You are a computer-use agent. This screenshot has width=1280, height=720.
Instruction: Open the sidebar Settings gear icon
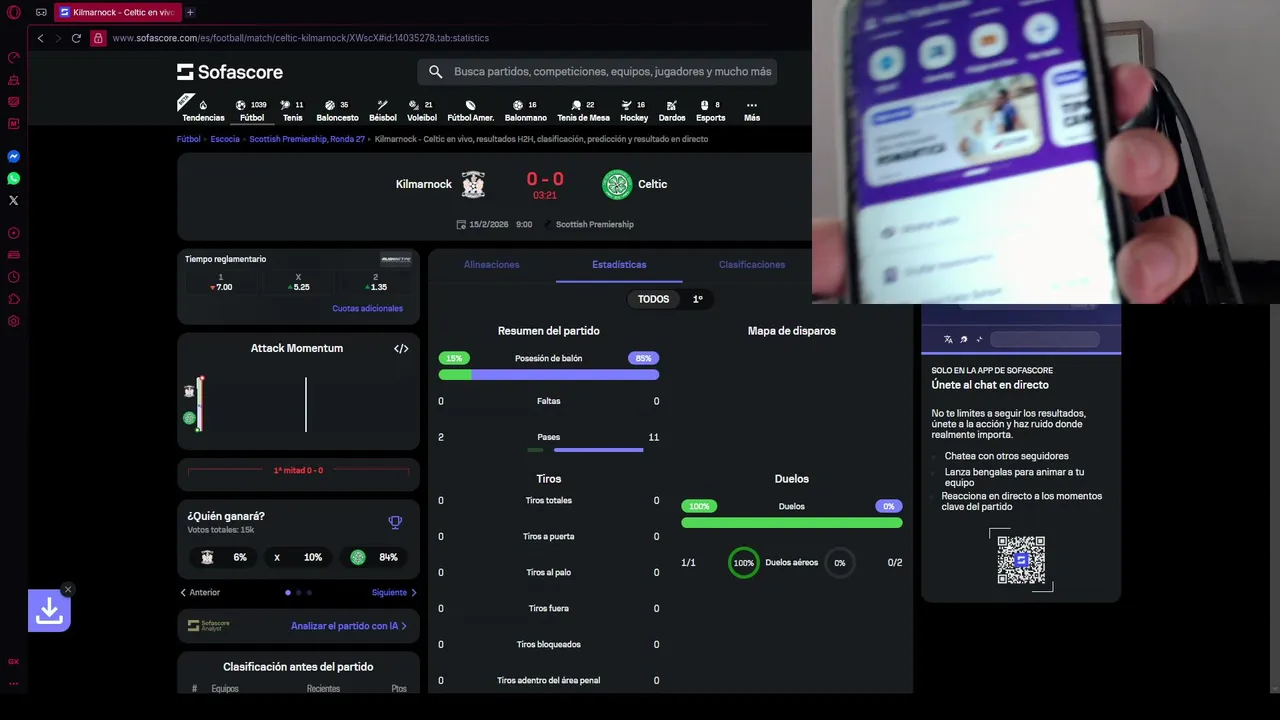(14, 321)
